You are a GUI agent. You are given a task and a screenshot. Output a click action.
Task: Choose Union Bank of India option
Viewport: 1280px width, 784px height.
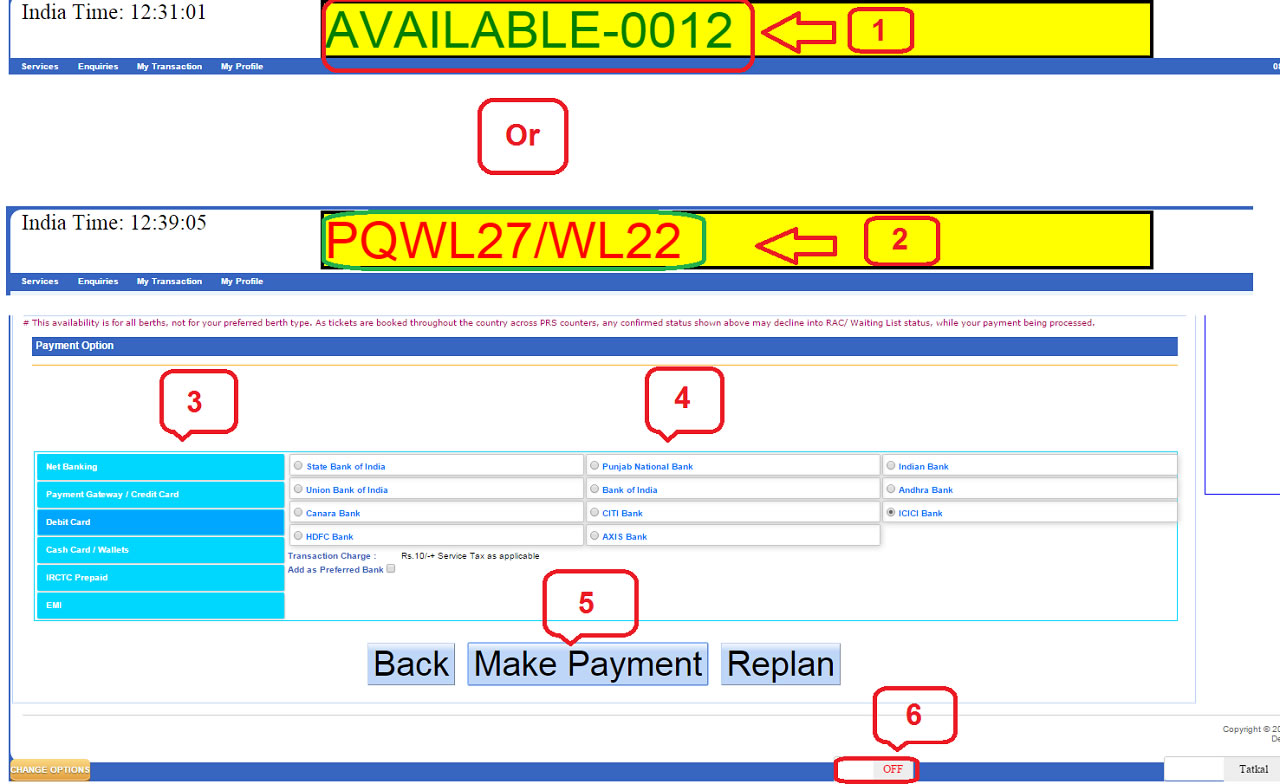(298, 489)
